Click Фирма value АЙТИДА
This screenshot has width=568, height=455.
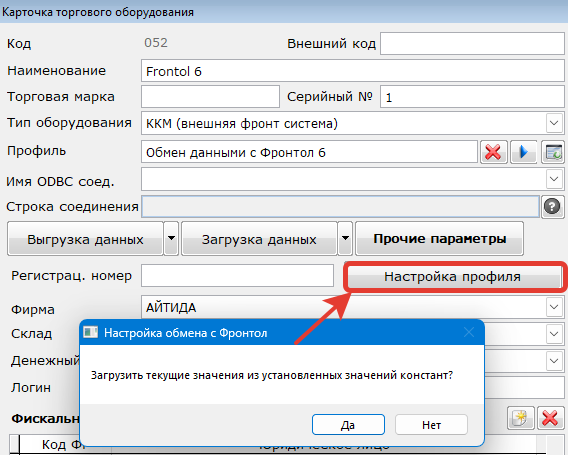click(x=171, y=308)
